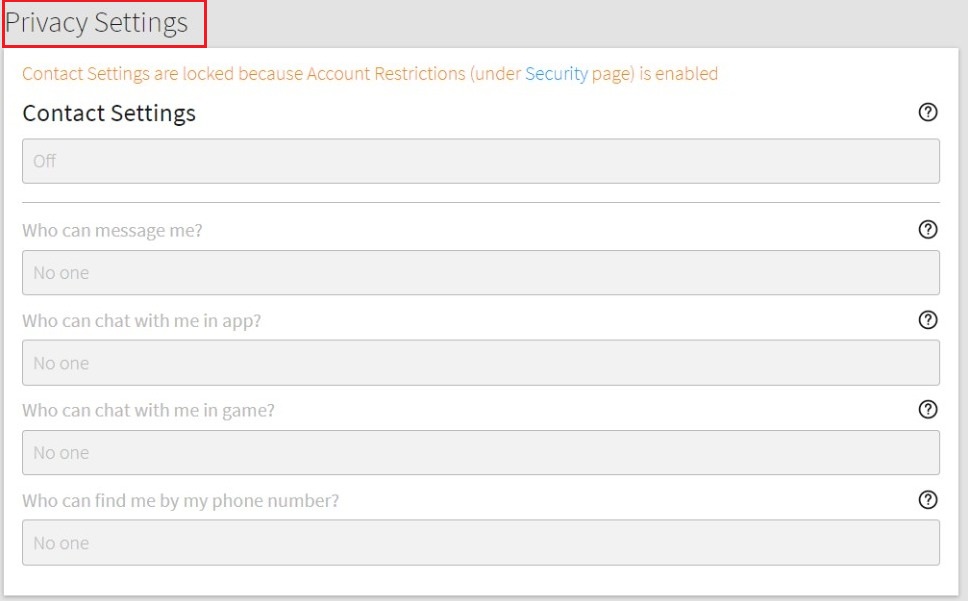
Task: Open the Contact Settings 'Off' dropdown
Action: click(480, 161)
